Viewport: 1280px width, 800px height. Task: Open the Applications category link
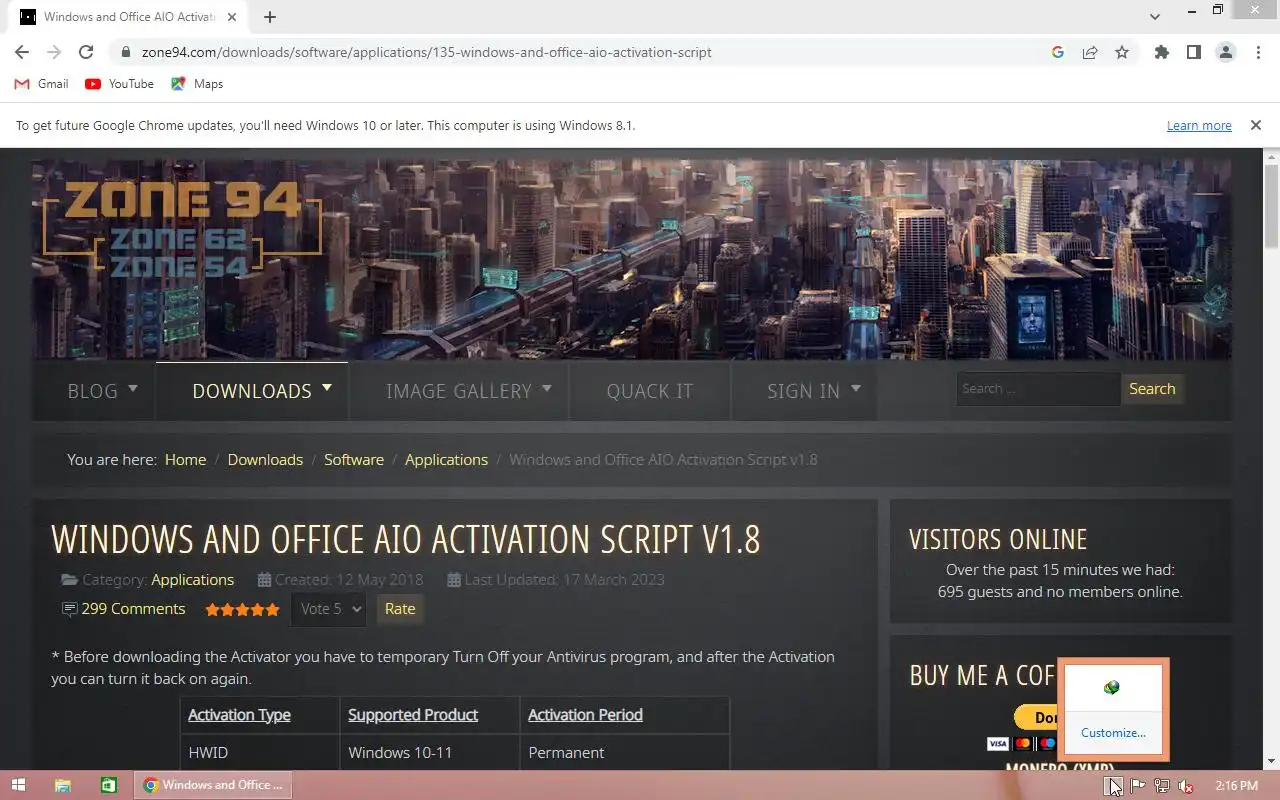[x=193, y=580]
